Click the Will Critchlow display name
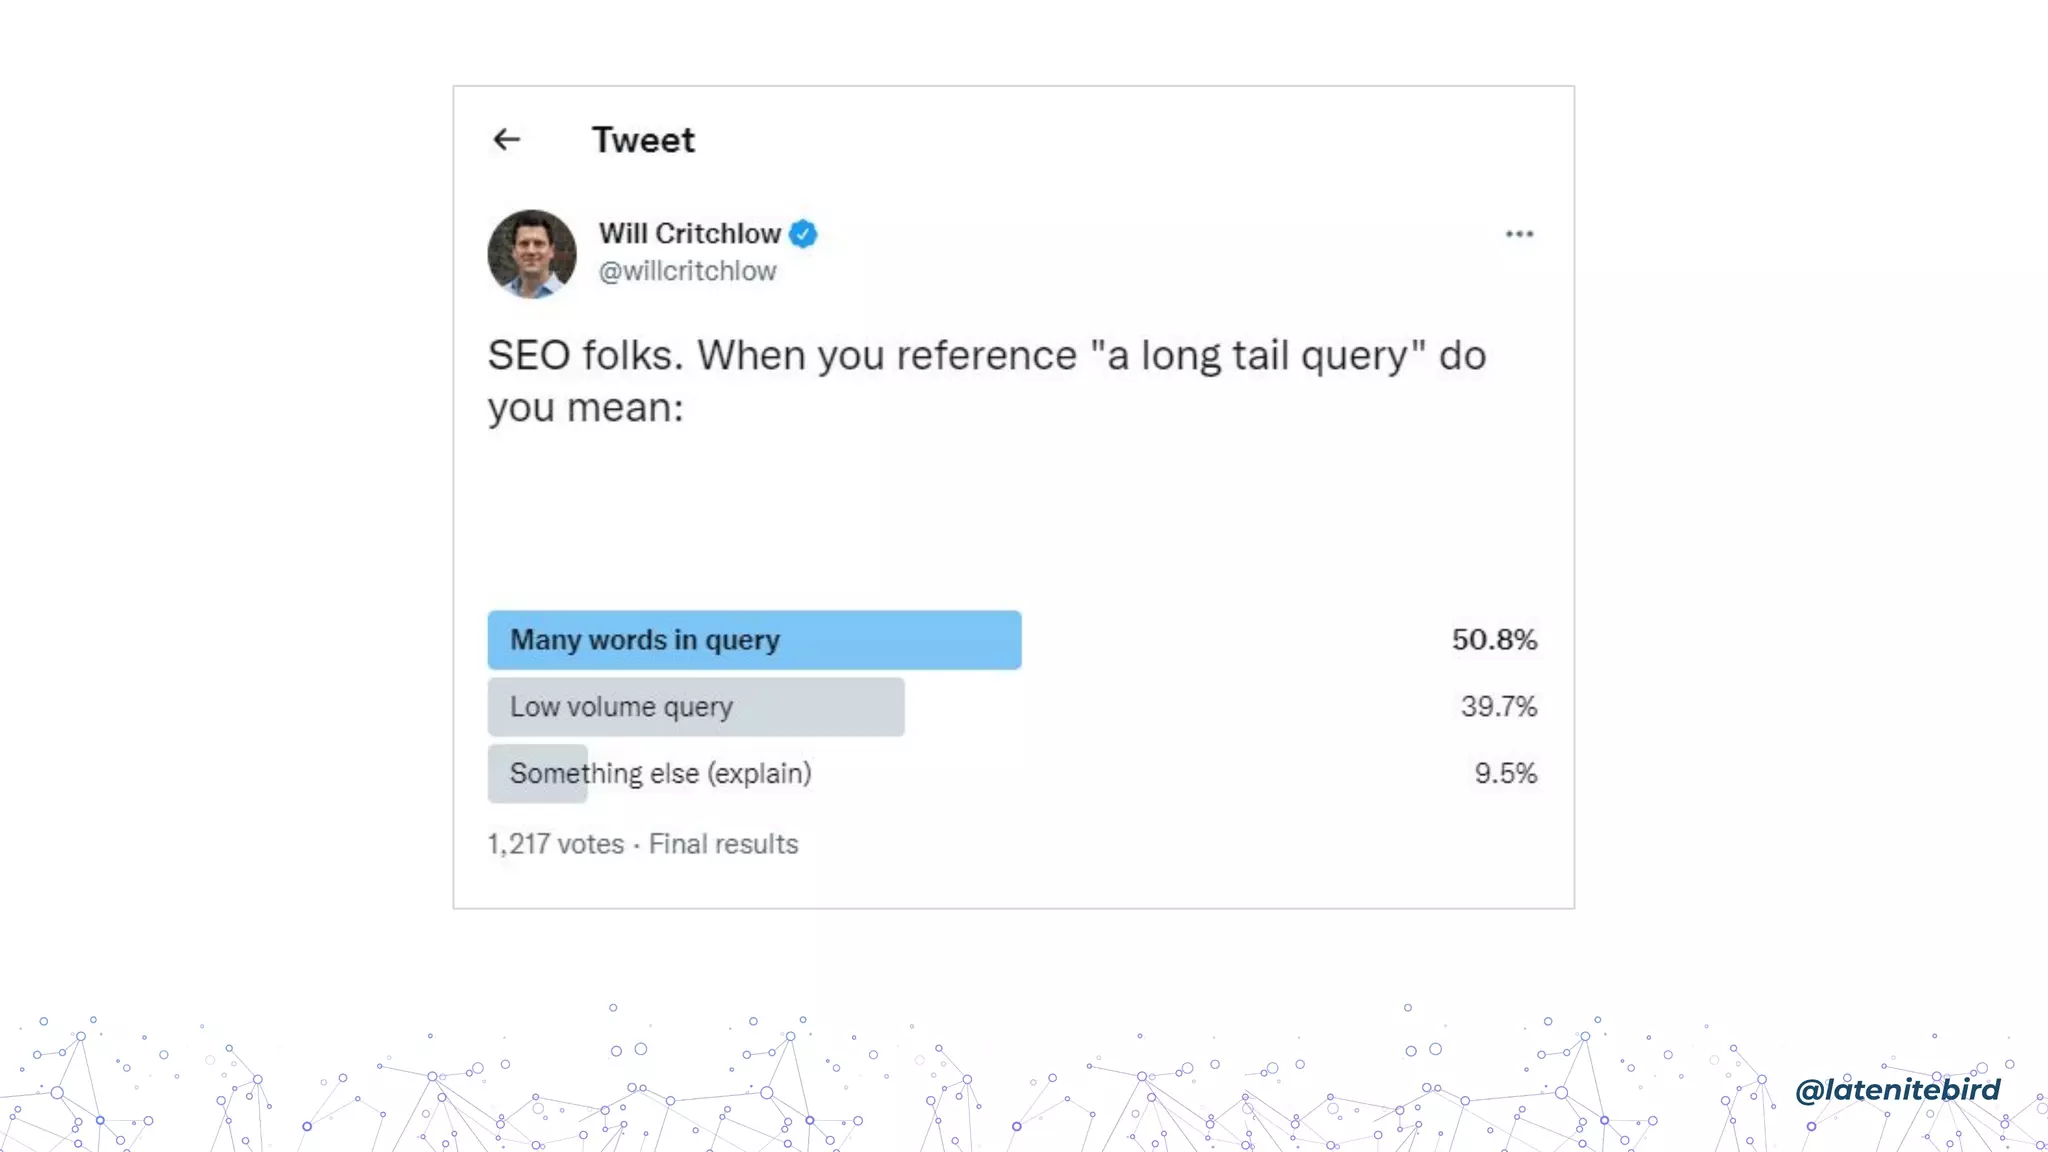Image resolution: width=2048 pixels, height=1152 pixels. tap(690, 234)
